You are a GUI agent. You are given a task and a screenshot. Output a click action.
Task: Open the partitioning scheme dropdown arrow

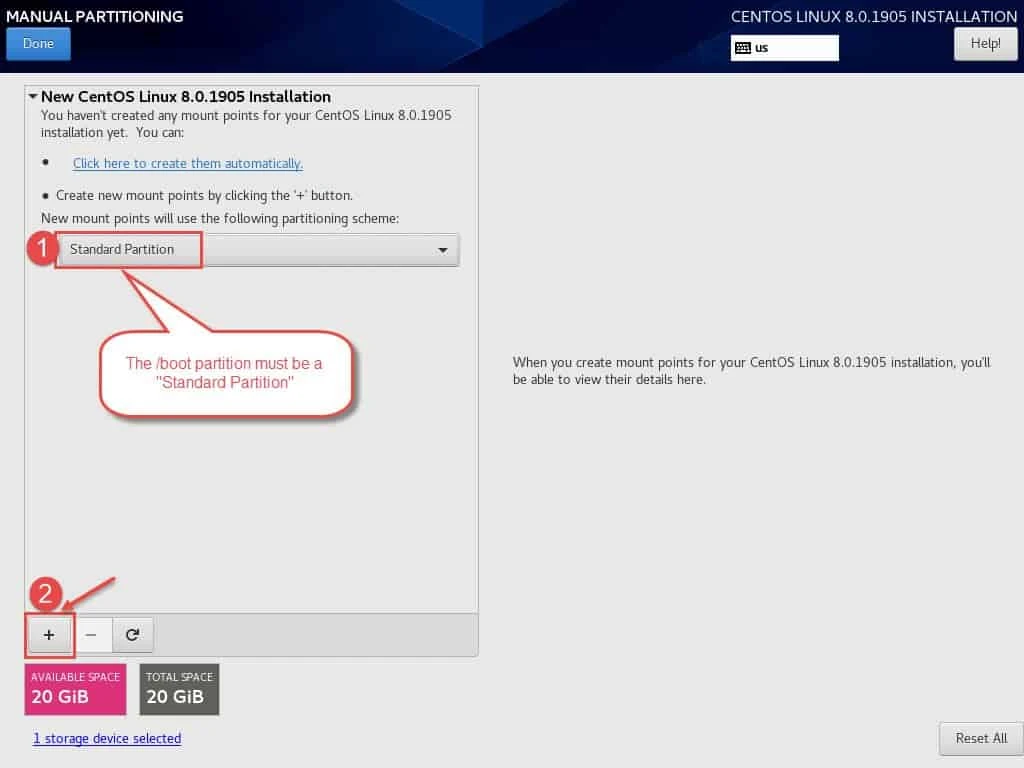[x=443, y=250]
